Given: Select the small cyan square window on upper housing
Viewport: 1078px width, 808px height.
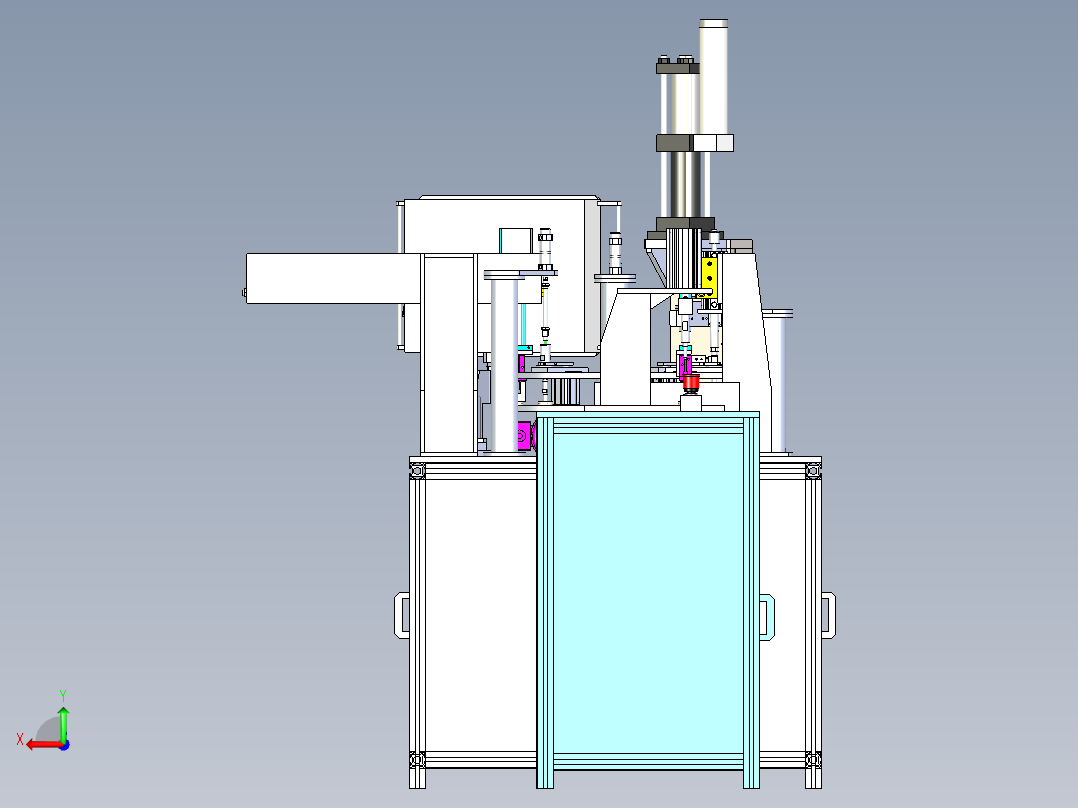Looking at the screenshot, I should click(x=516, y=241).
